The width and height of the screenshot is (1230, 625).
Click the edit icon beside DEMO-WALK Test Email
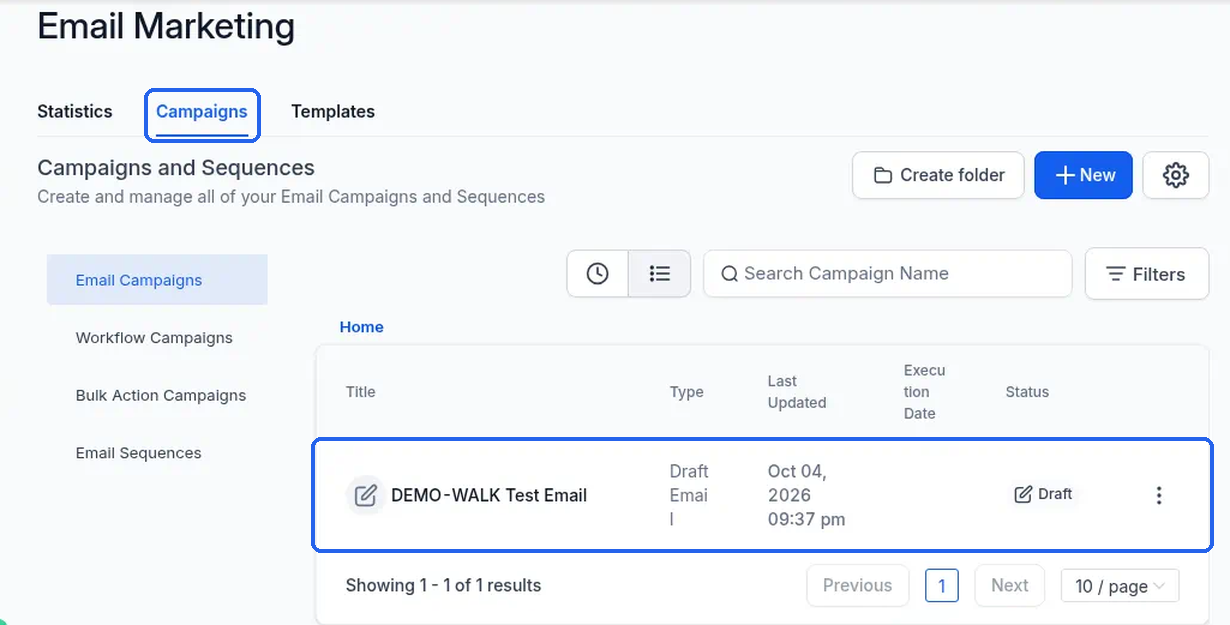[366, 495]
